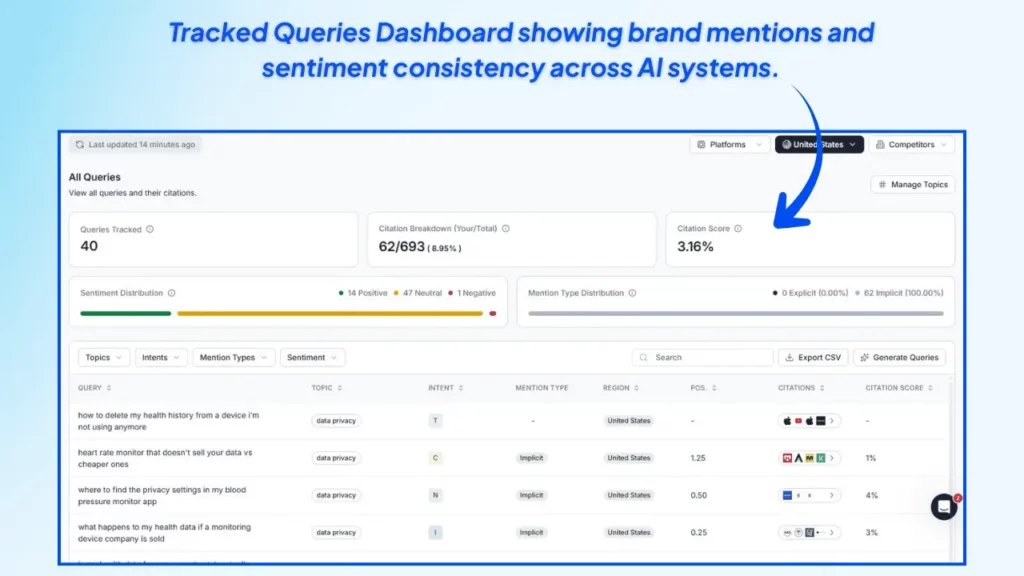Expand the Sentiment filter

[312, 357]
